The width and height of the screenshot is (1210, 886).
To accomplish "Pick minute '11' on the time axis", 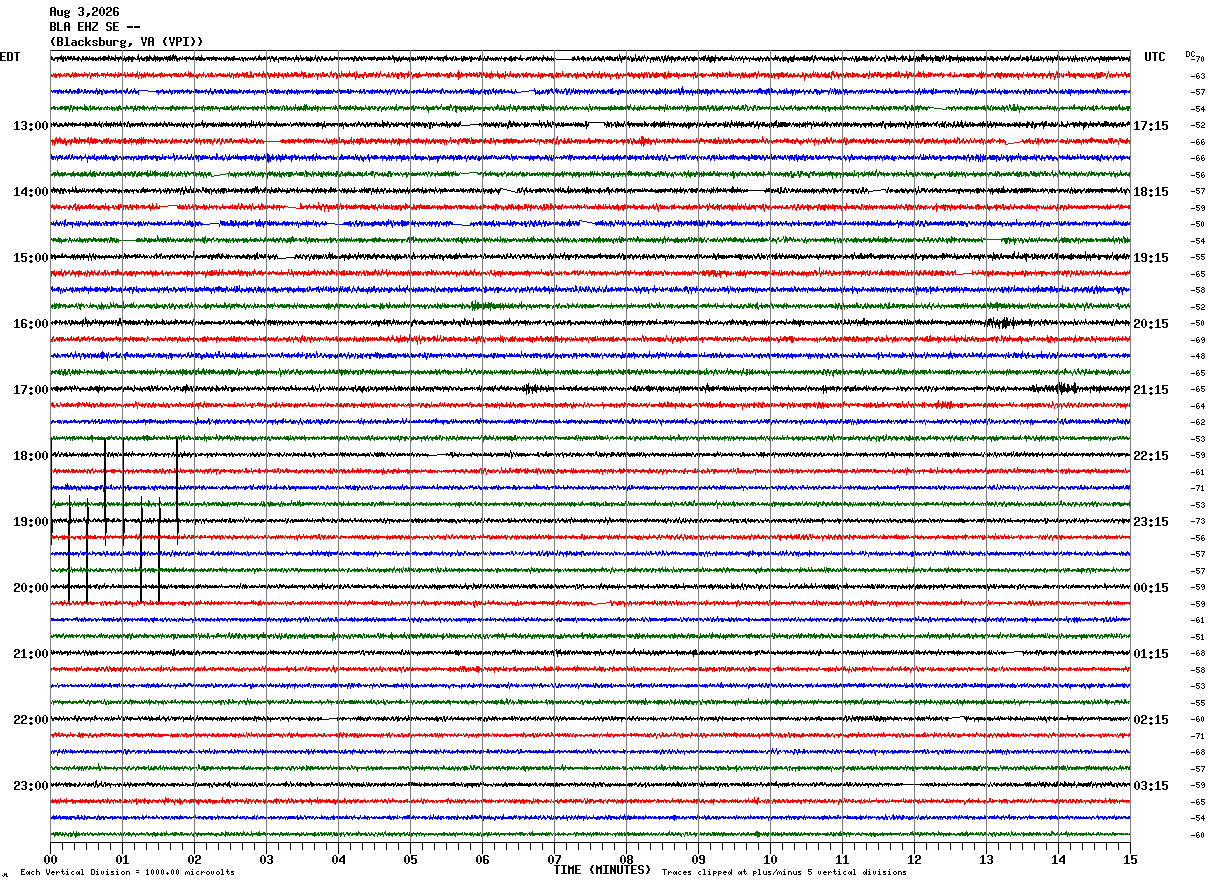I will pyautogui.click(x=842, y=859).
